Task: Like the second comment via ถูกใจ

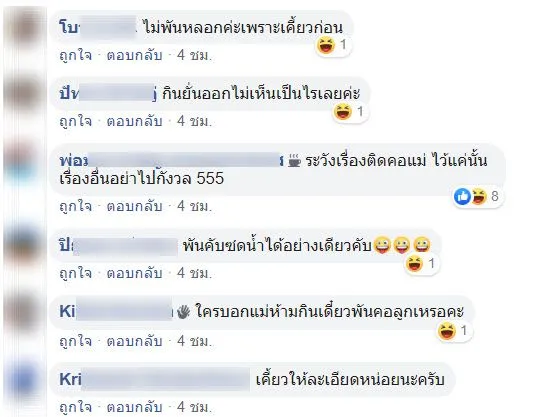Action: pos(76,121)
